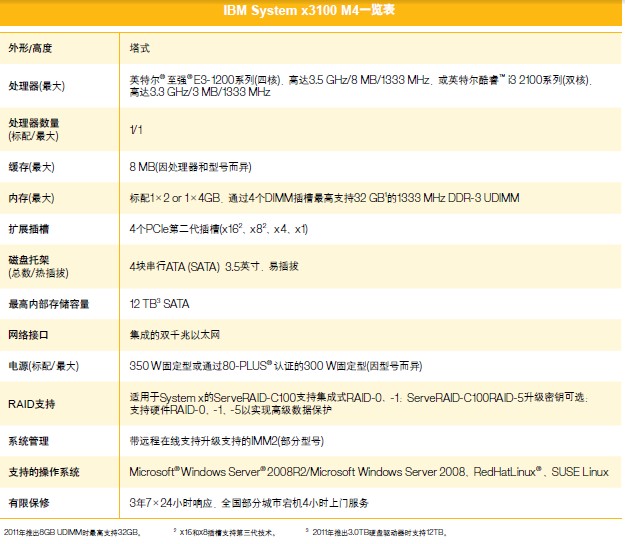Click the table title 'IBM System x3100 M4一览表'
This screenshot has height=544, width=625.
[309, 10]
